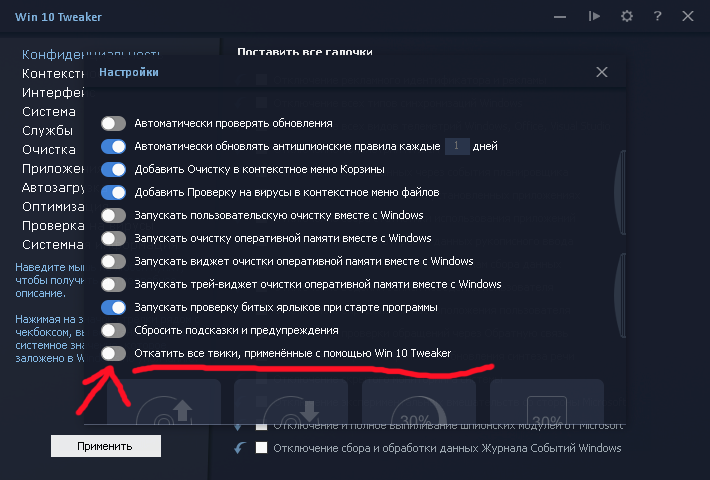This screenshot has width=710, height=480.
Task: Click label 'Добавить Очистку в контекстное меню Корзины'
Action: [259, 169]
